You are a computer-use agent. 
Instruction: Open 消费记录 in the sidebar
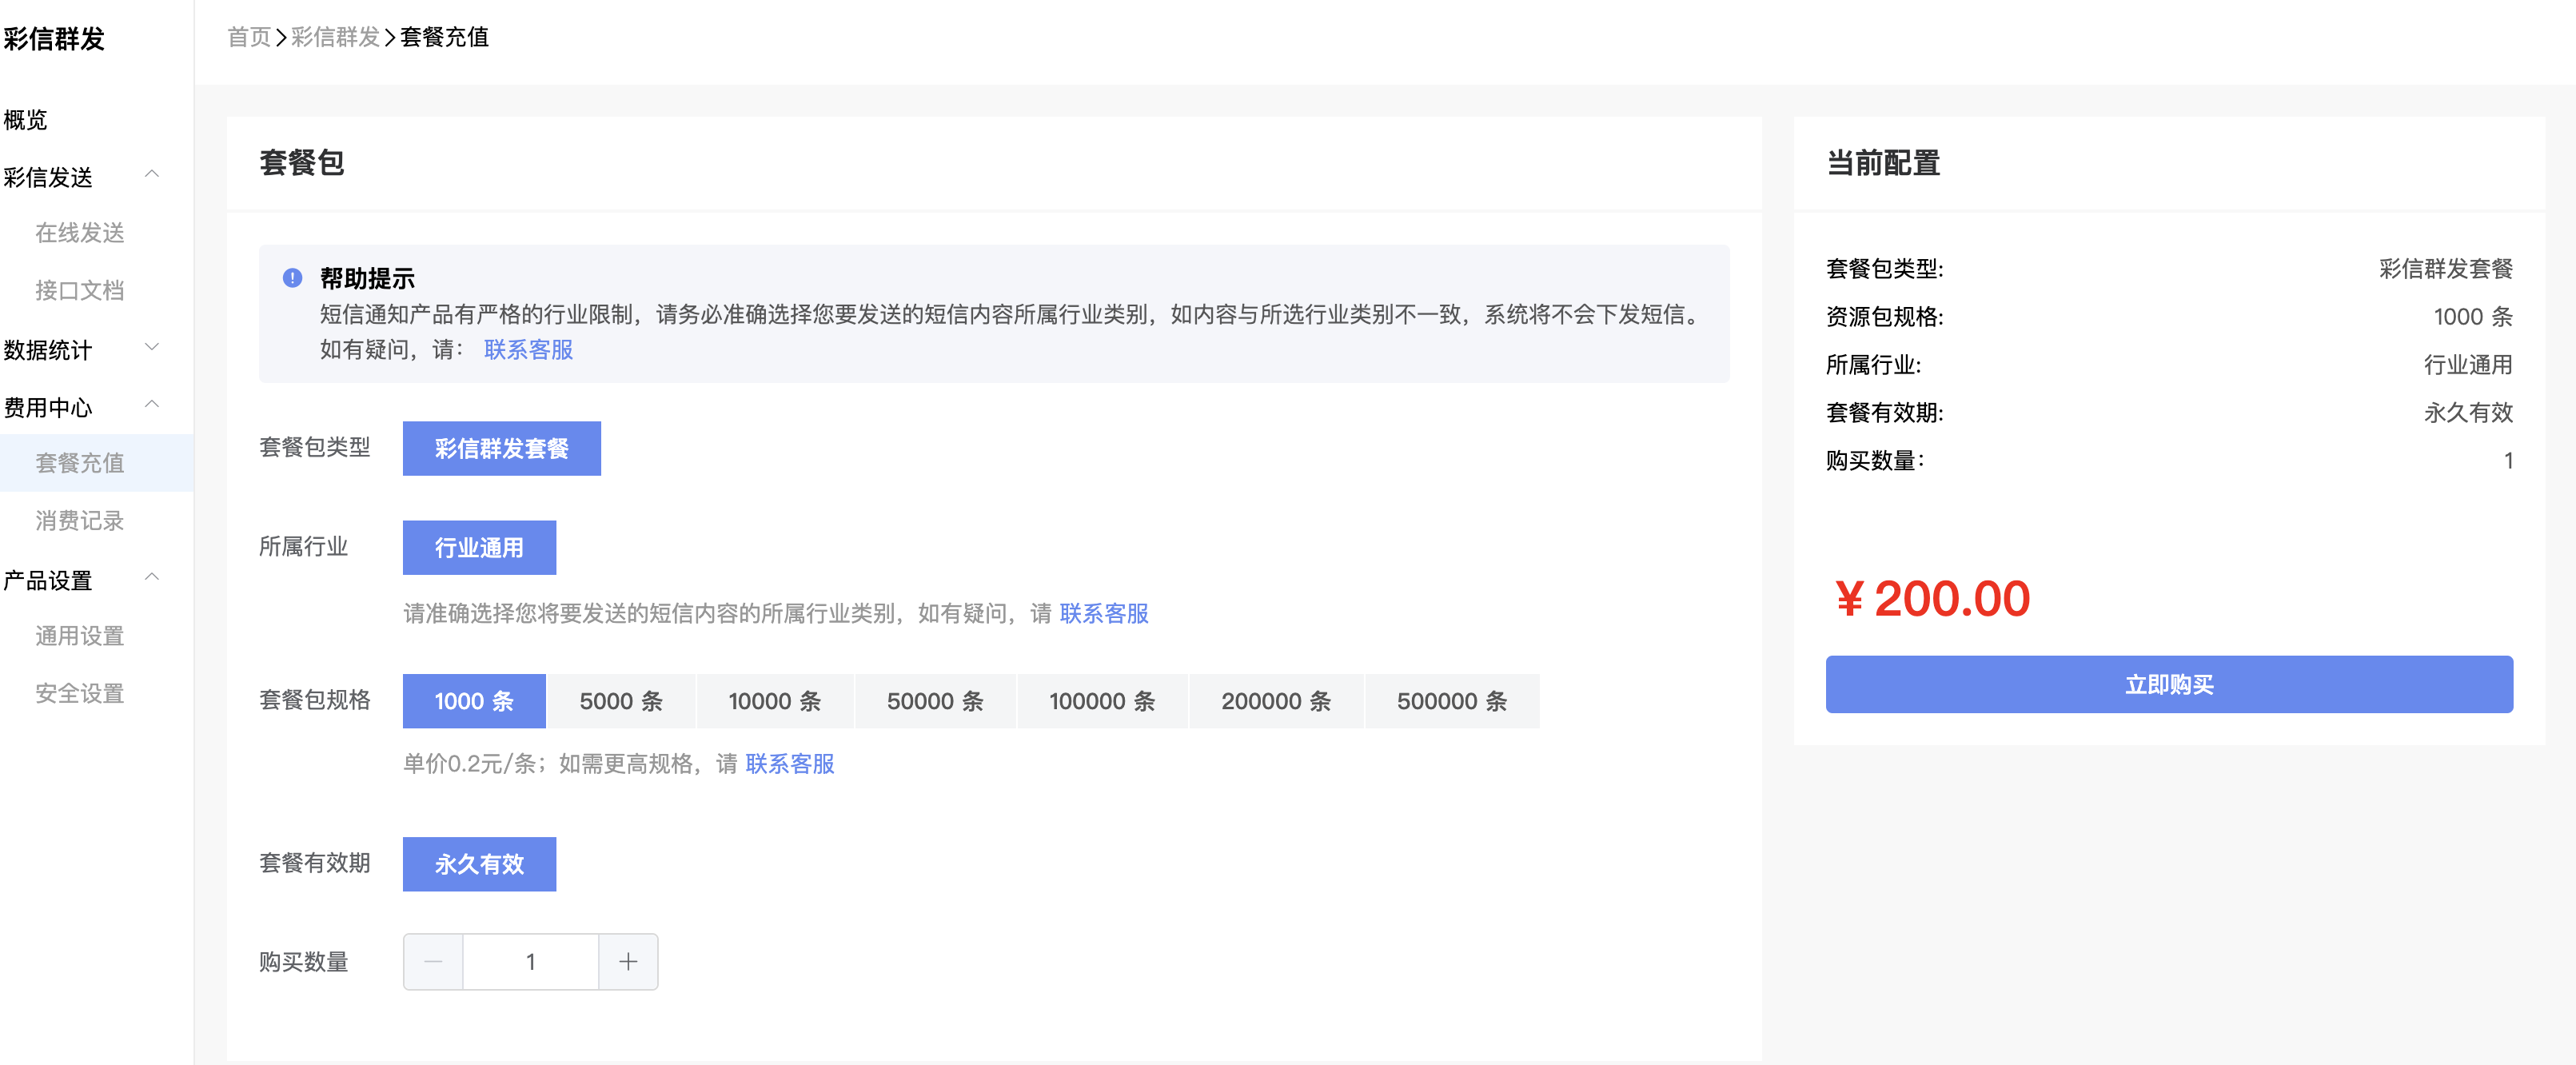(x=80, y=521)
